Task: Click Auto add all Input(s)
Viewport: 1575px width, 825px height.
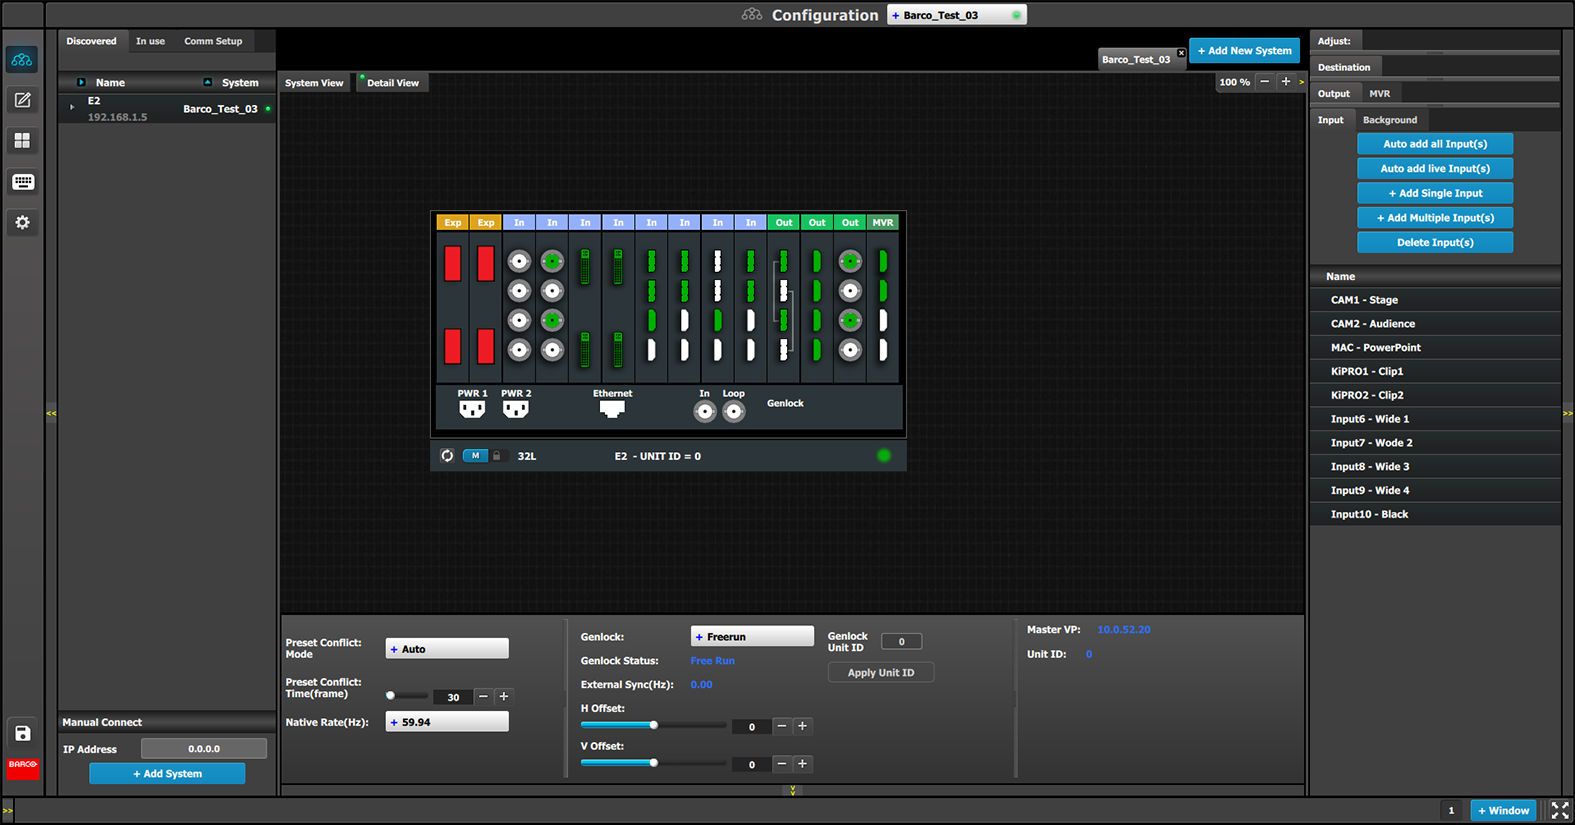Action: coord(1435,144)
